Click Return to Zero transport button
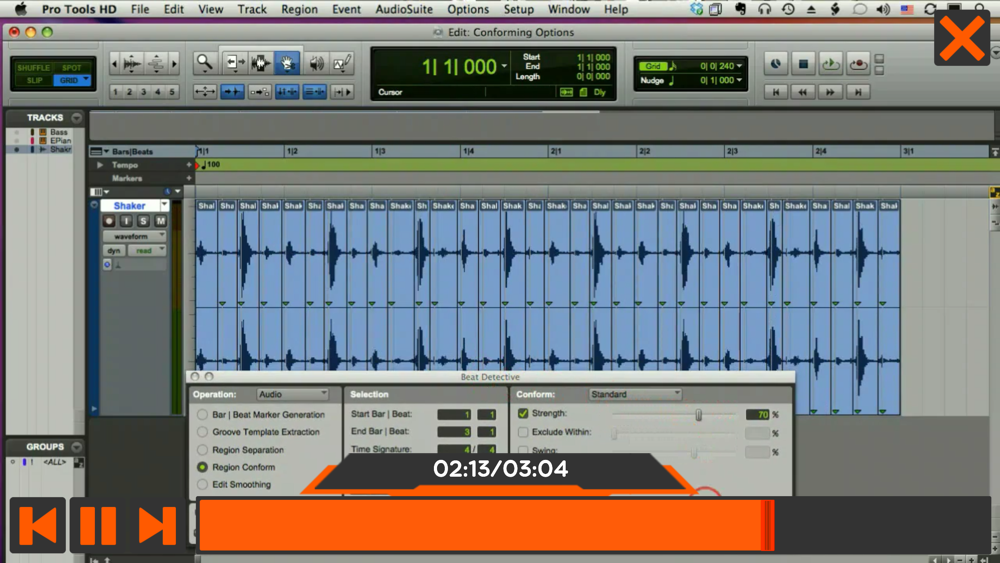1000x563 pixels. pyautogui.click(x=776, y=92)
